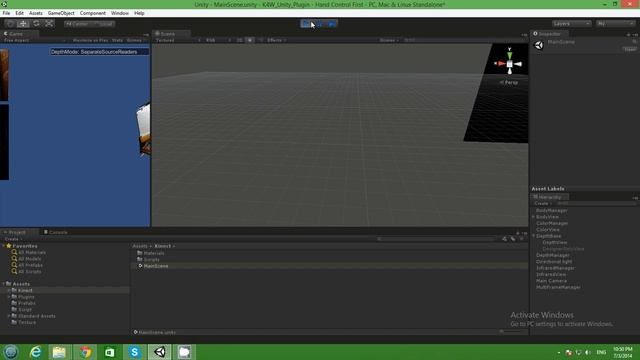The image size is (640, 360).
Task: Select the Hand tool in toolbar
Action: (11, 24)
